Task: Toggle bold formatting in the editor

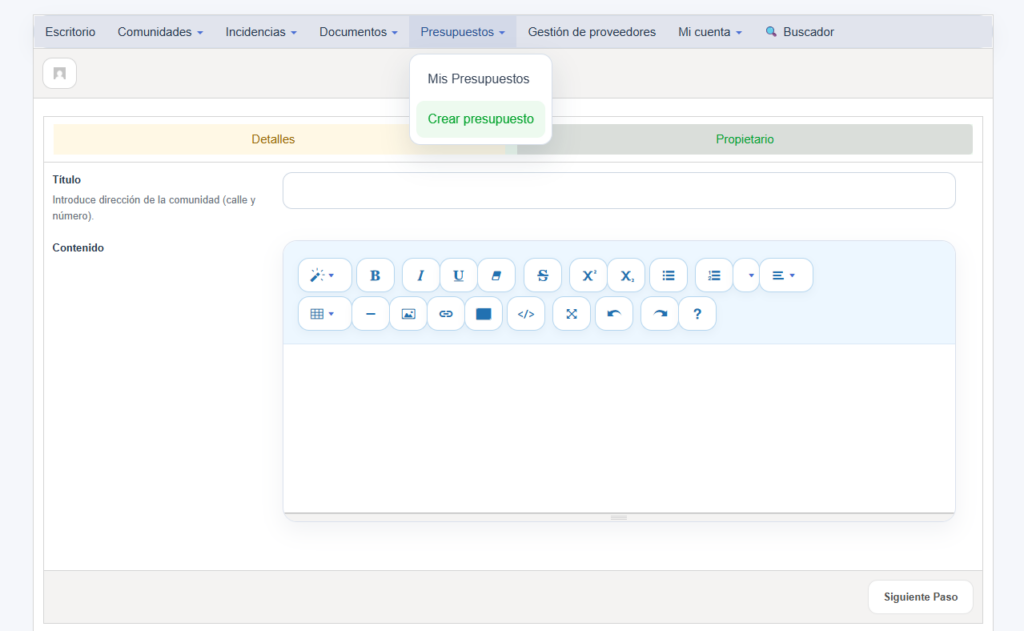Action: tap(375, 275)
